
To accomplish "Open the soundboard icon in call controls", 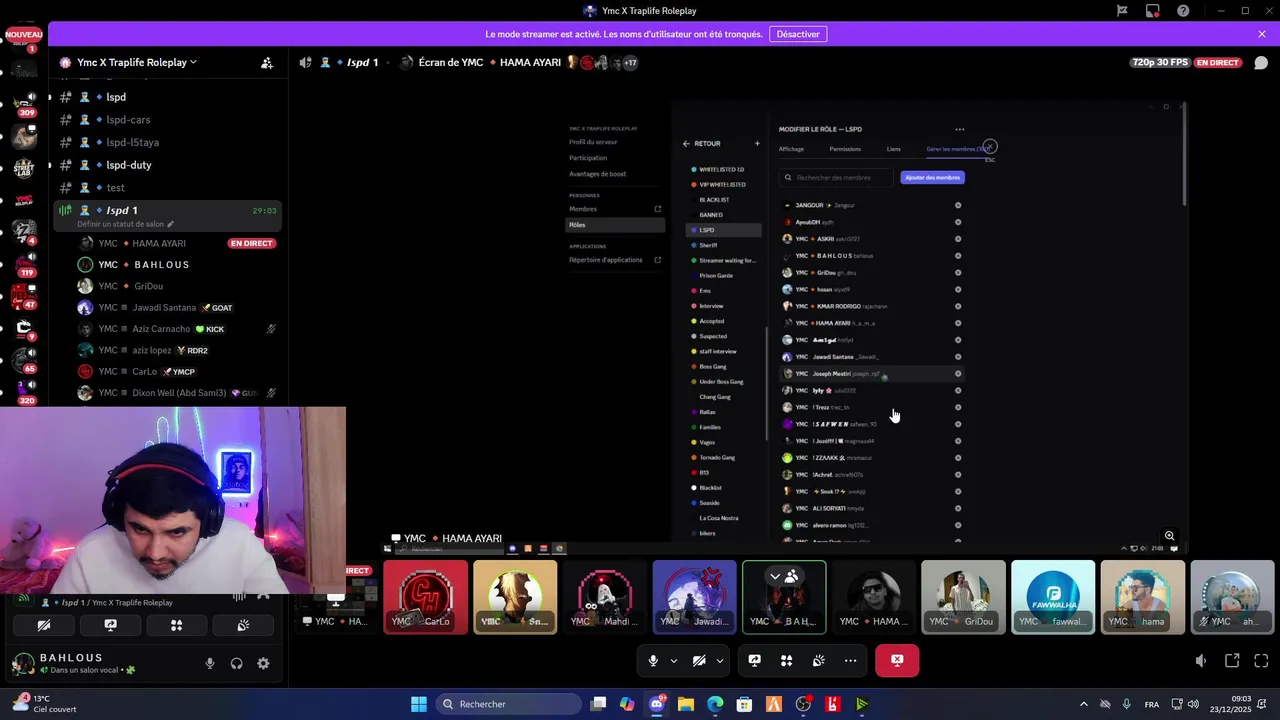I will [x=819, y=660].
